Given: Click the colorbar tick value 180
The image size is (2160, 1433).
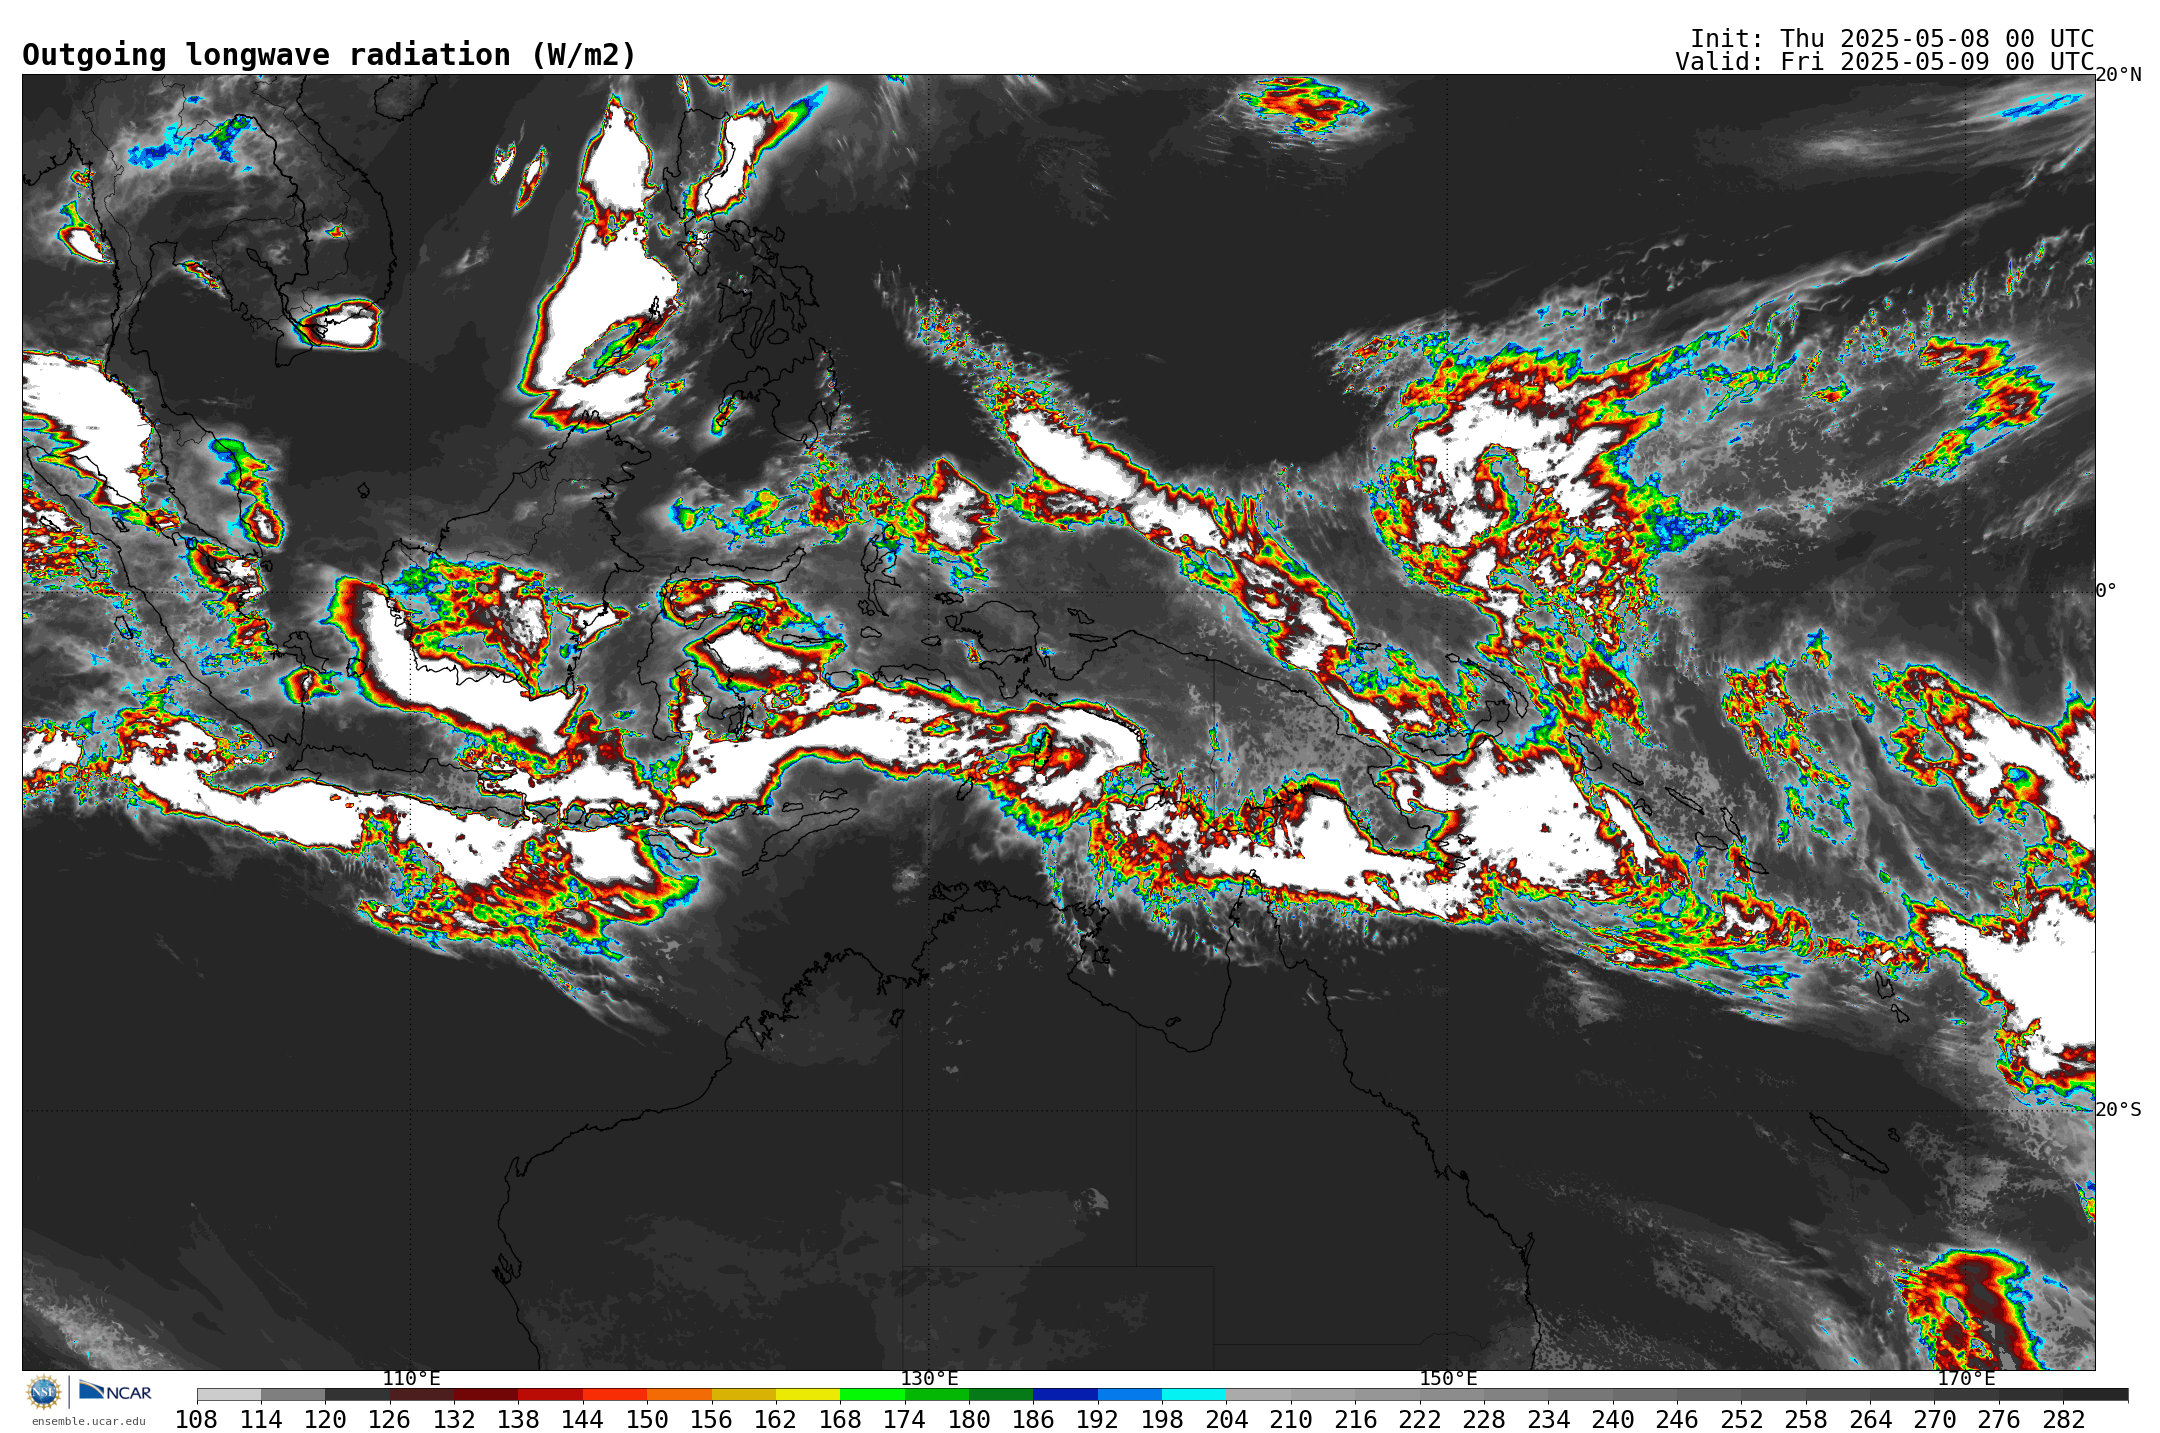Looking at the screenshot, I should point(969,1419).
